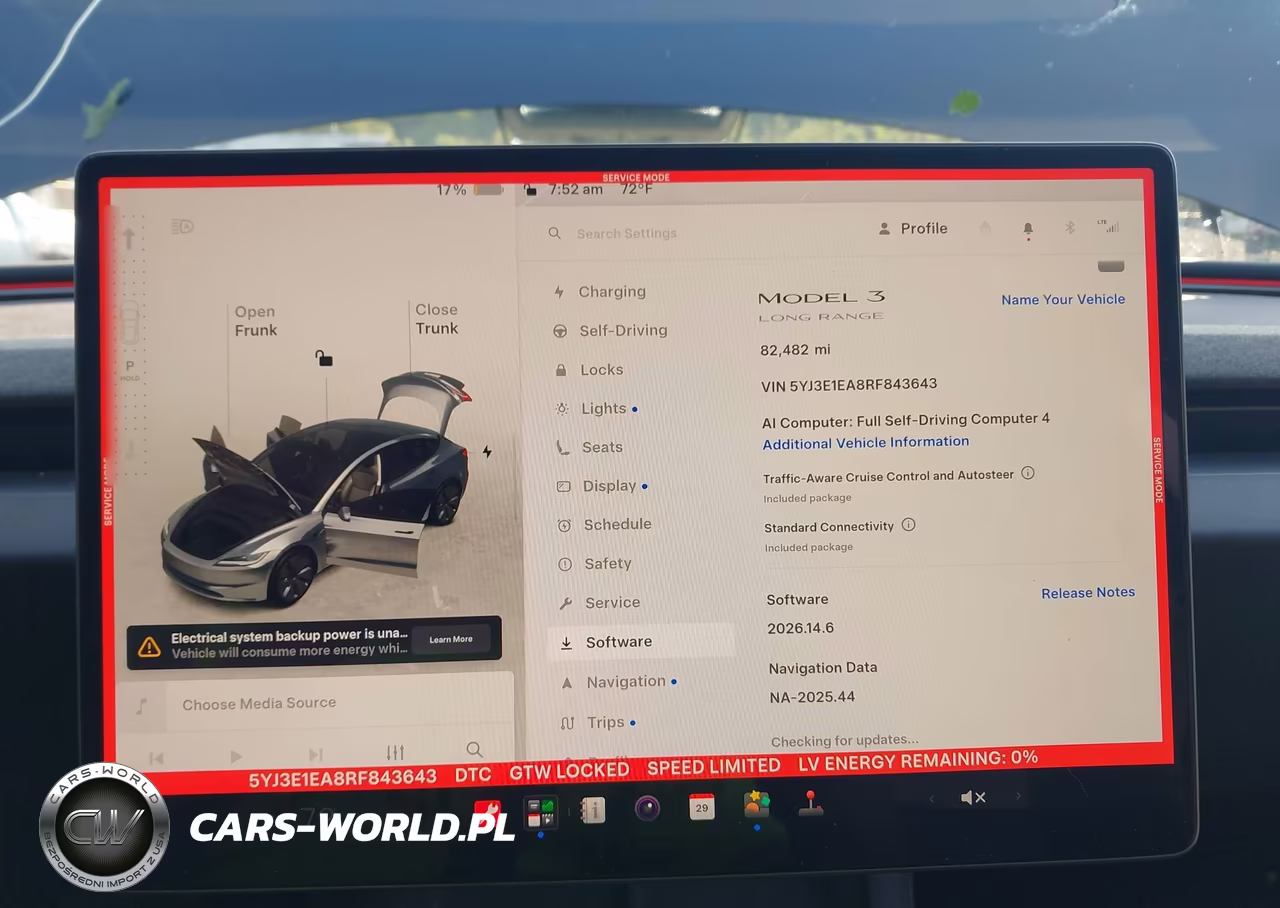Open Additional Vehicle Information link

pyautogui.click(x=866, y=442)
